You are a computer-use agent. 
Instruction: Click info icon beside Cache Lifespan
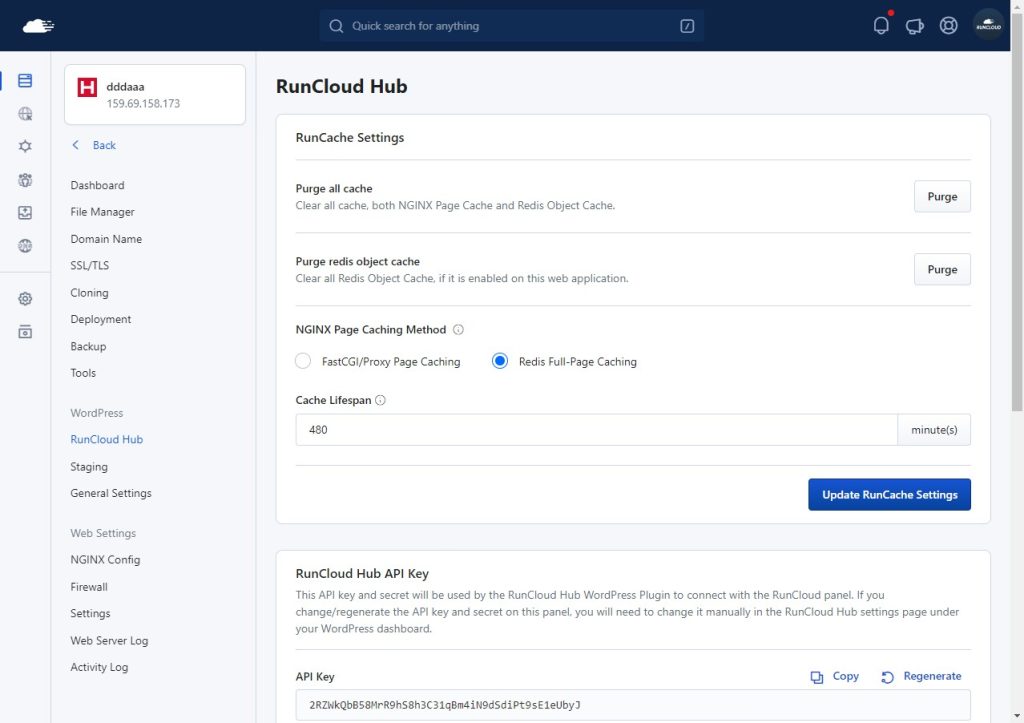tap(380, 400)
